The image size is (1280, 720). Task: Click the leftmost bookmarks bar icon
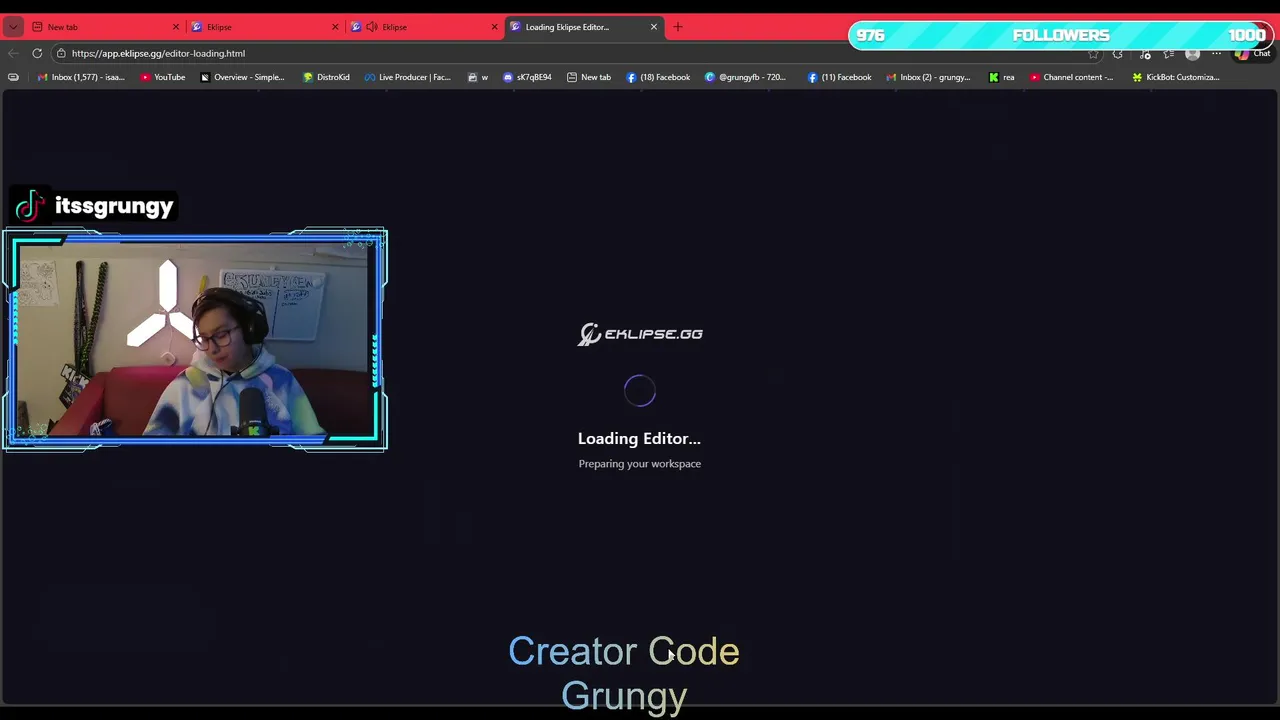[13, 77]
